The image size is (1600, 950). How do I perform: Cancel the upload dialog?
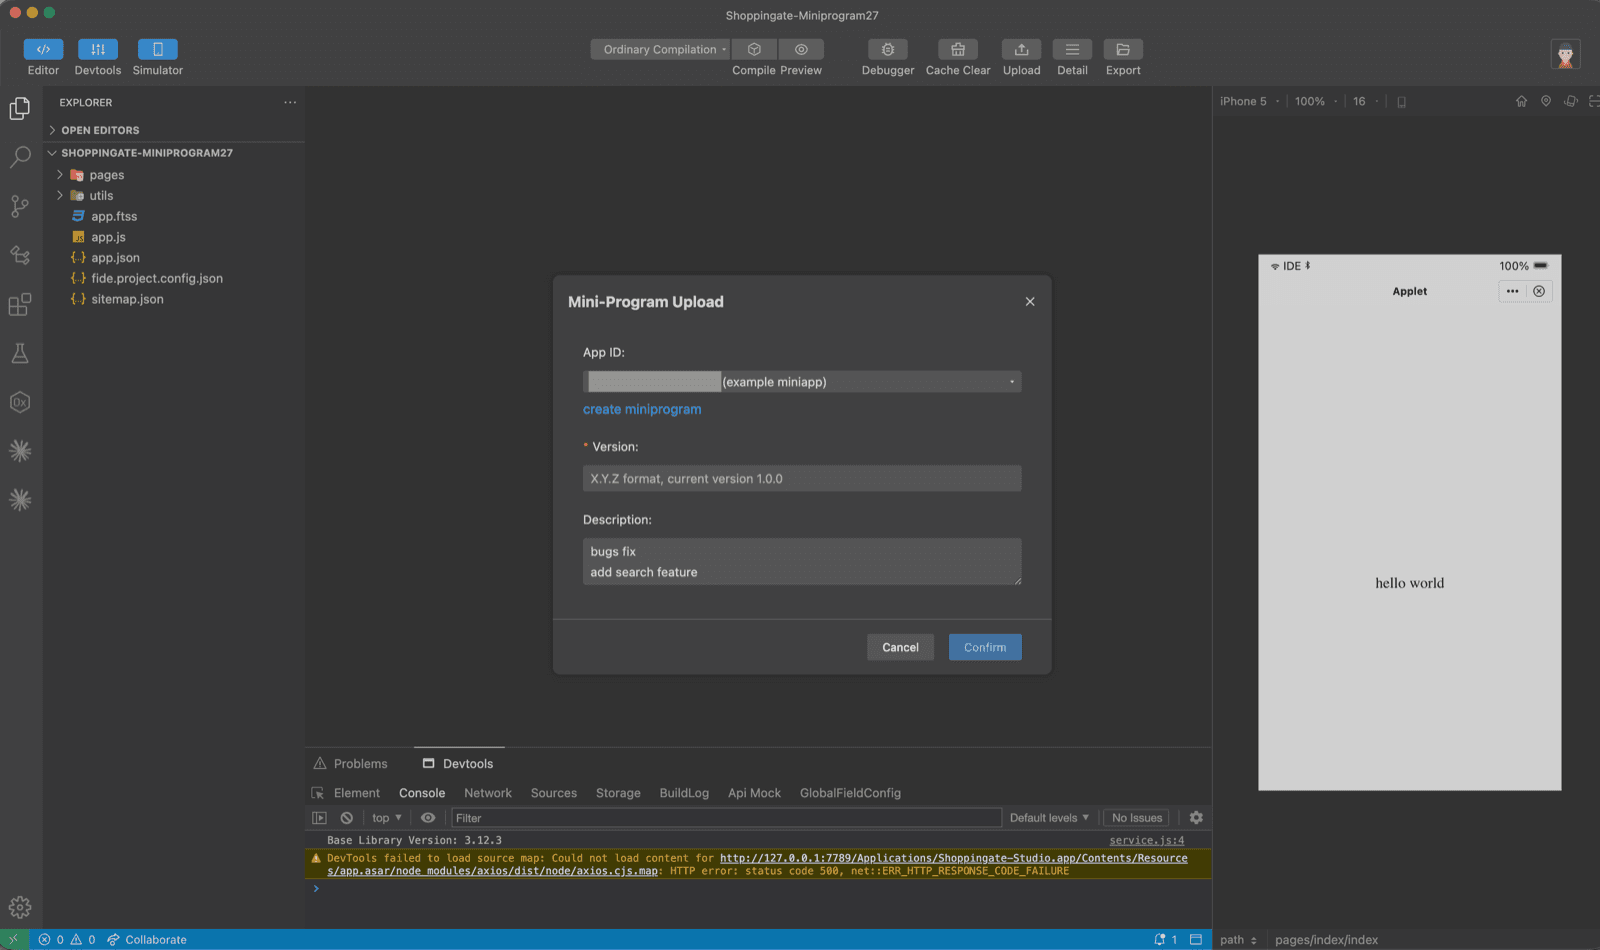pos(900,647)
